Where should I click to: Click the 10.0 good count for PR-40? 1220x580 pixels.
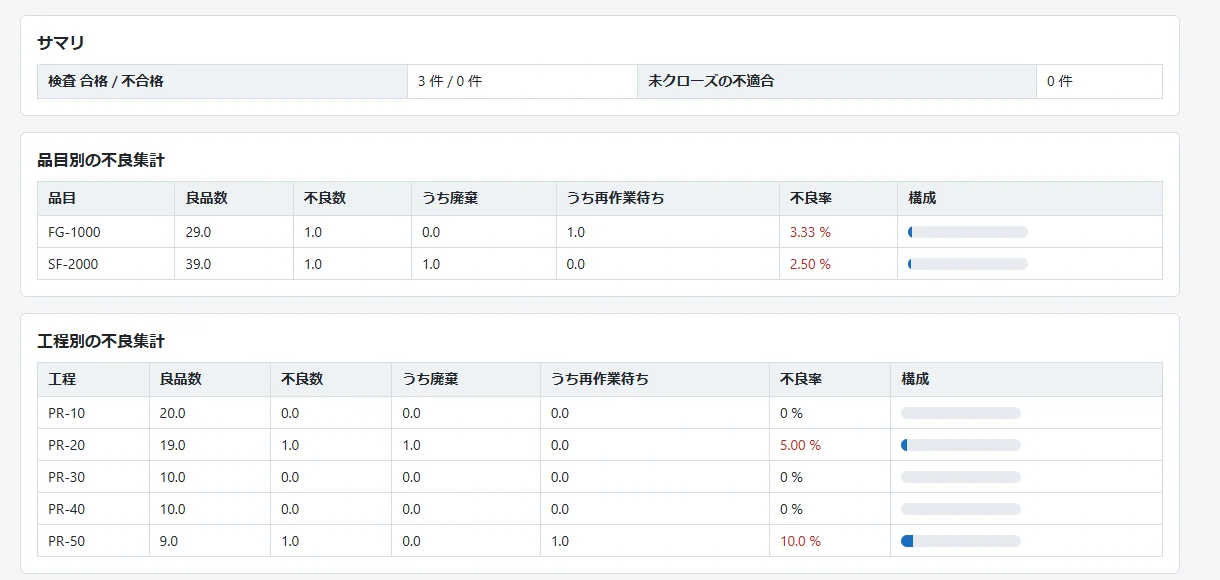coord(173,509)
